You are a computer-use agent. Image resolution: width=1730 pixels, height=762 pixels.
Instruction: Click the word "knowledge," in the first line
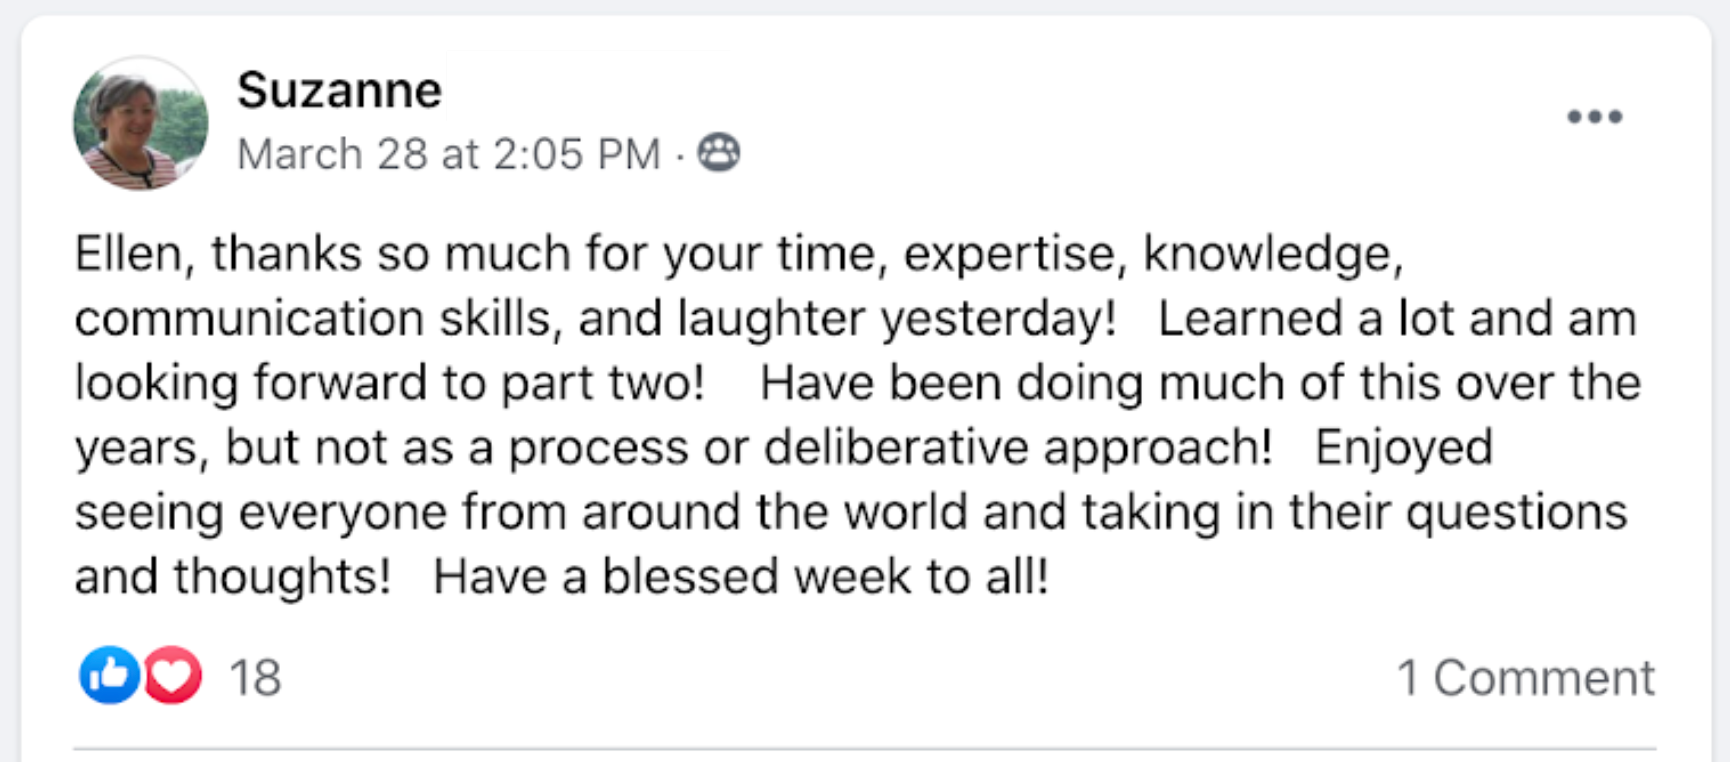[1273, 254]
